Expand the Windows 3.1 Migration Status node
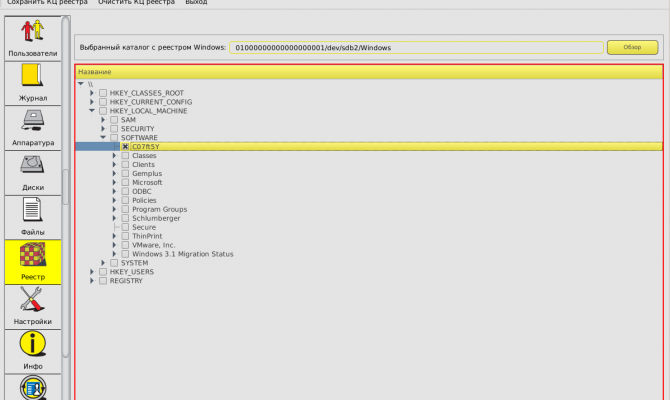The height and width of the screenshot is (400, 670). tap(114, 254)
